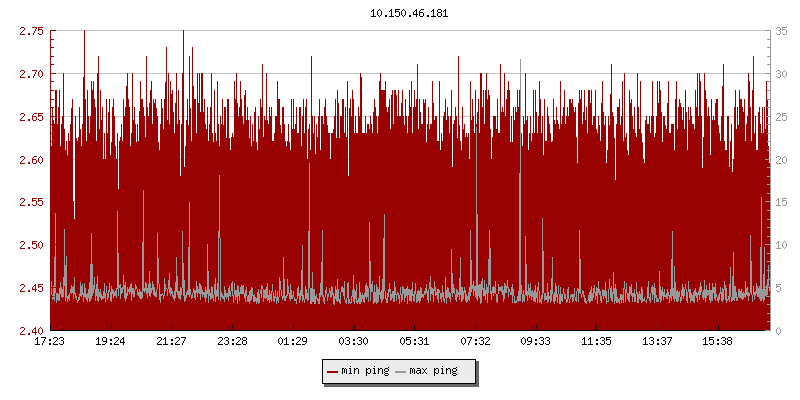Pick the 05:31 time axis label
The image size is (800, 400).
pyautogui.click(x=414, y=342)
